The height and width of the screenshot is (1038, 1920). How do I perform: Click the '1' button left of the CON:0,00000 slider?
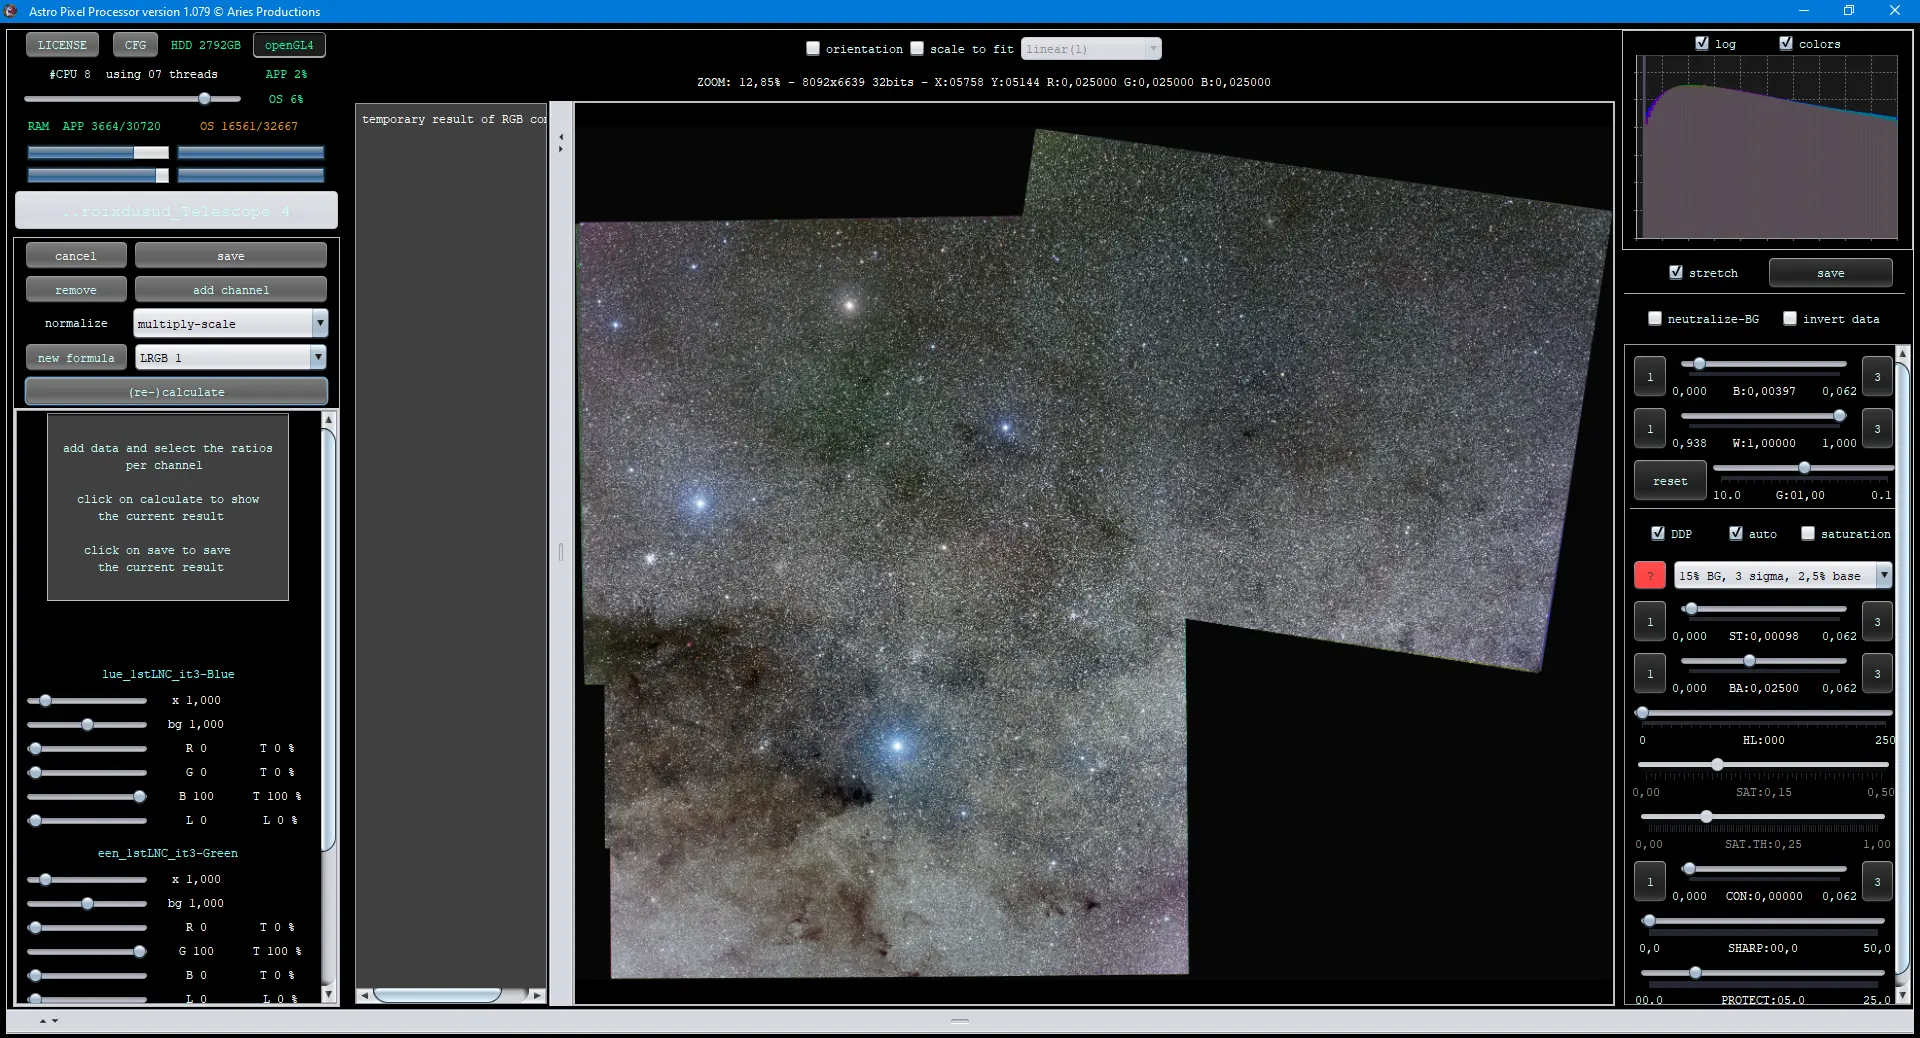tap(1650, 882)
